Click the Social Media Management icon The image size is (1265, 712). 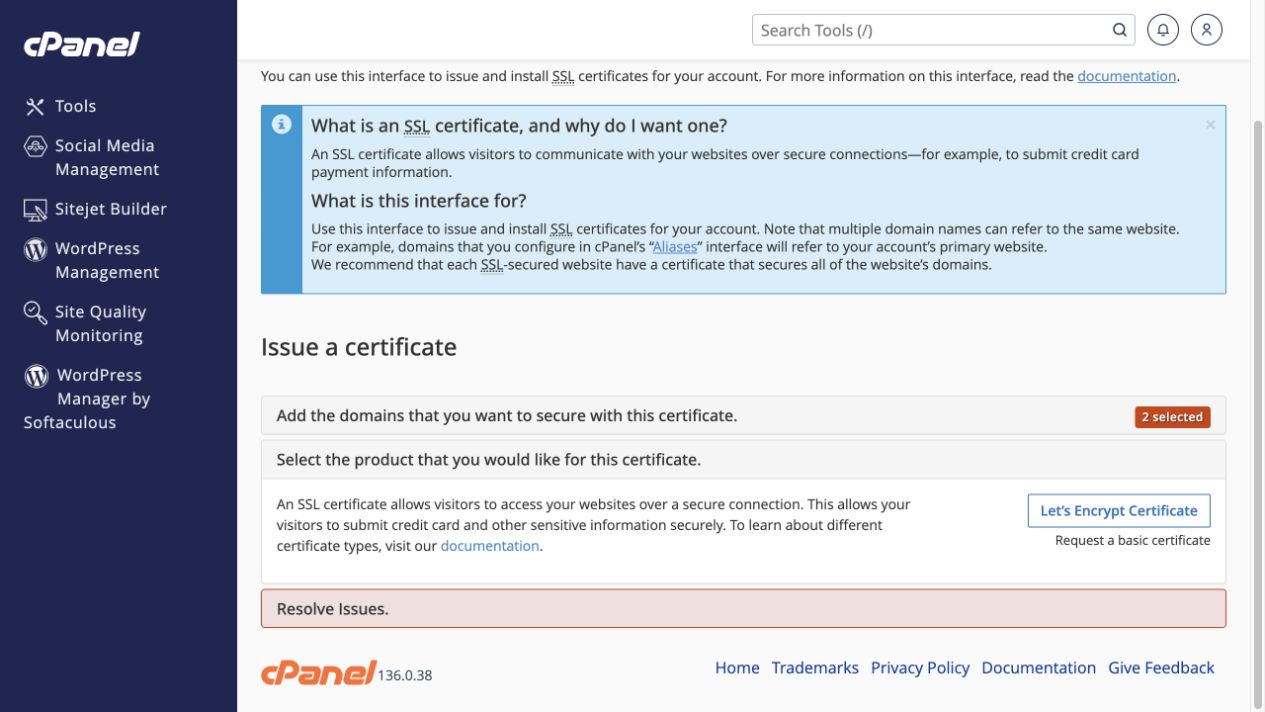[35, 146]
